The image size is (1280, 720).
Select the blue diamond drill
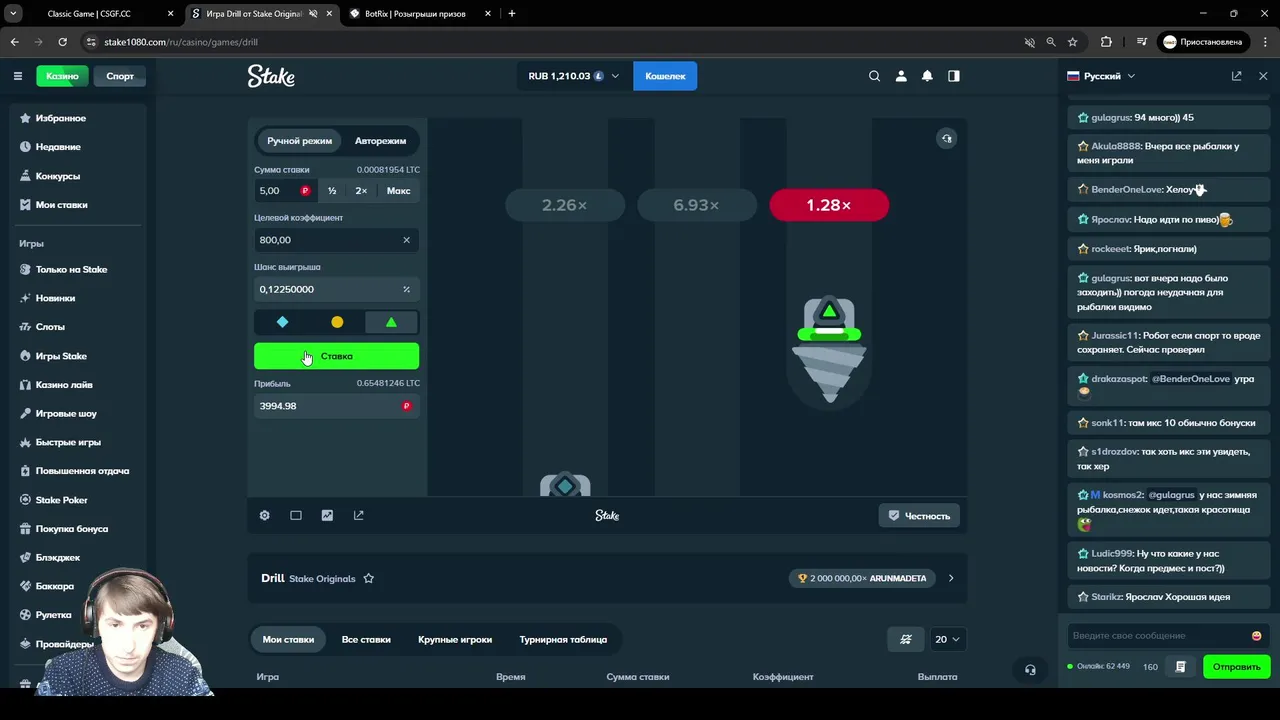point(282,322)
